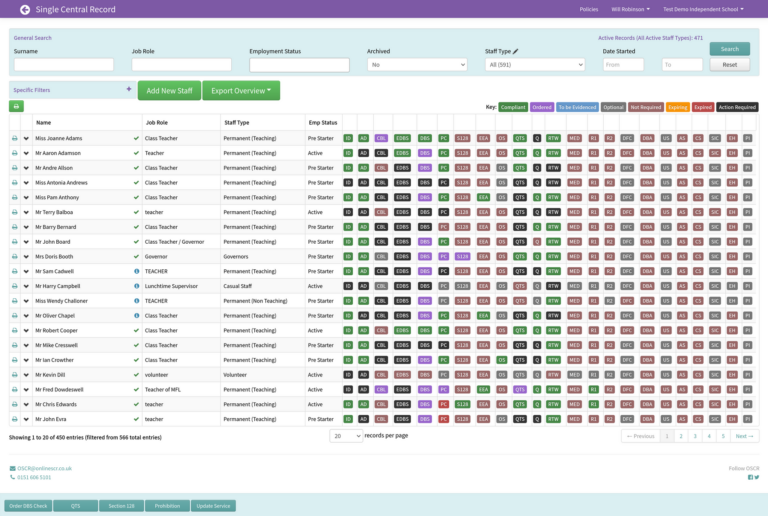Image resolution: width=768 pixels, height=516 pixels.
Task: Expand the row for Mr Aaron Adamson
Action: [27, 153]
